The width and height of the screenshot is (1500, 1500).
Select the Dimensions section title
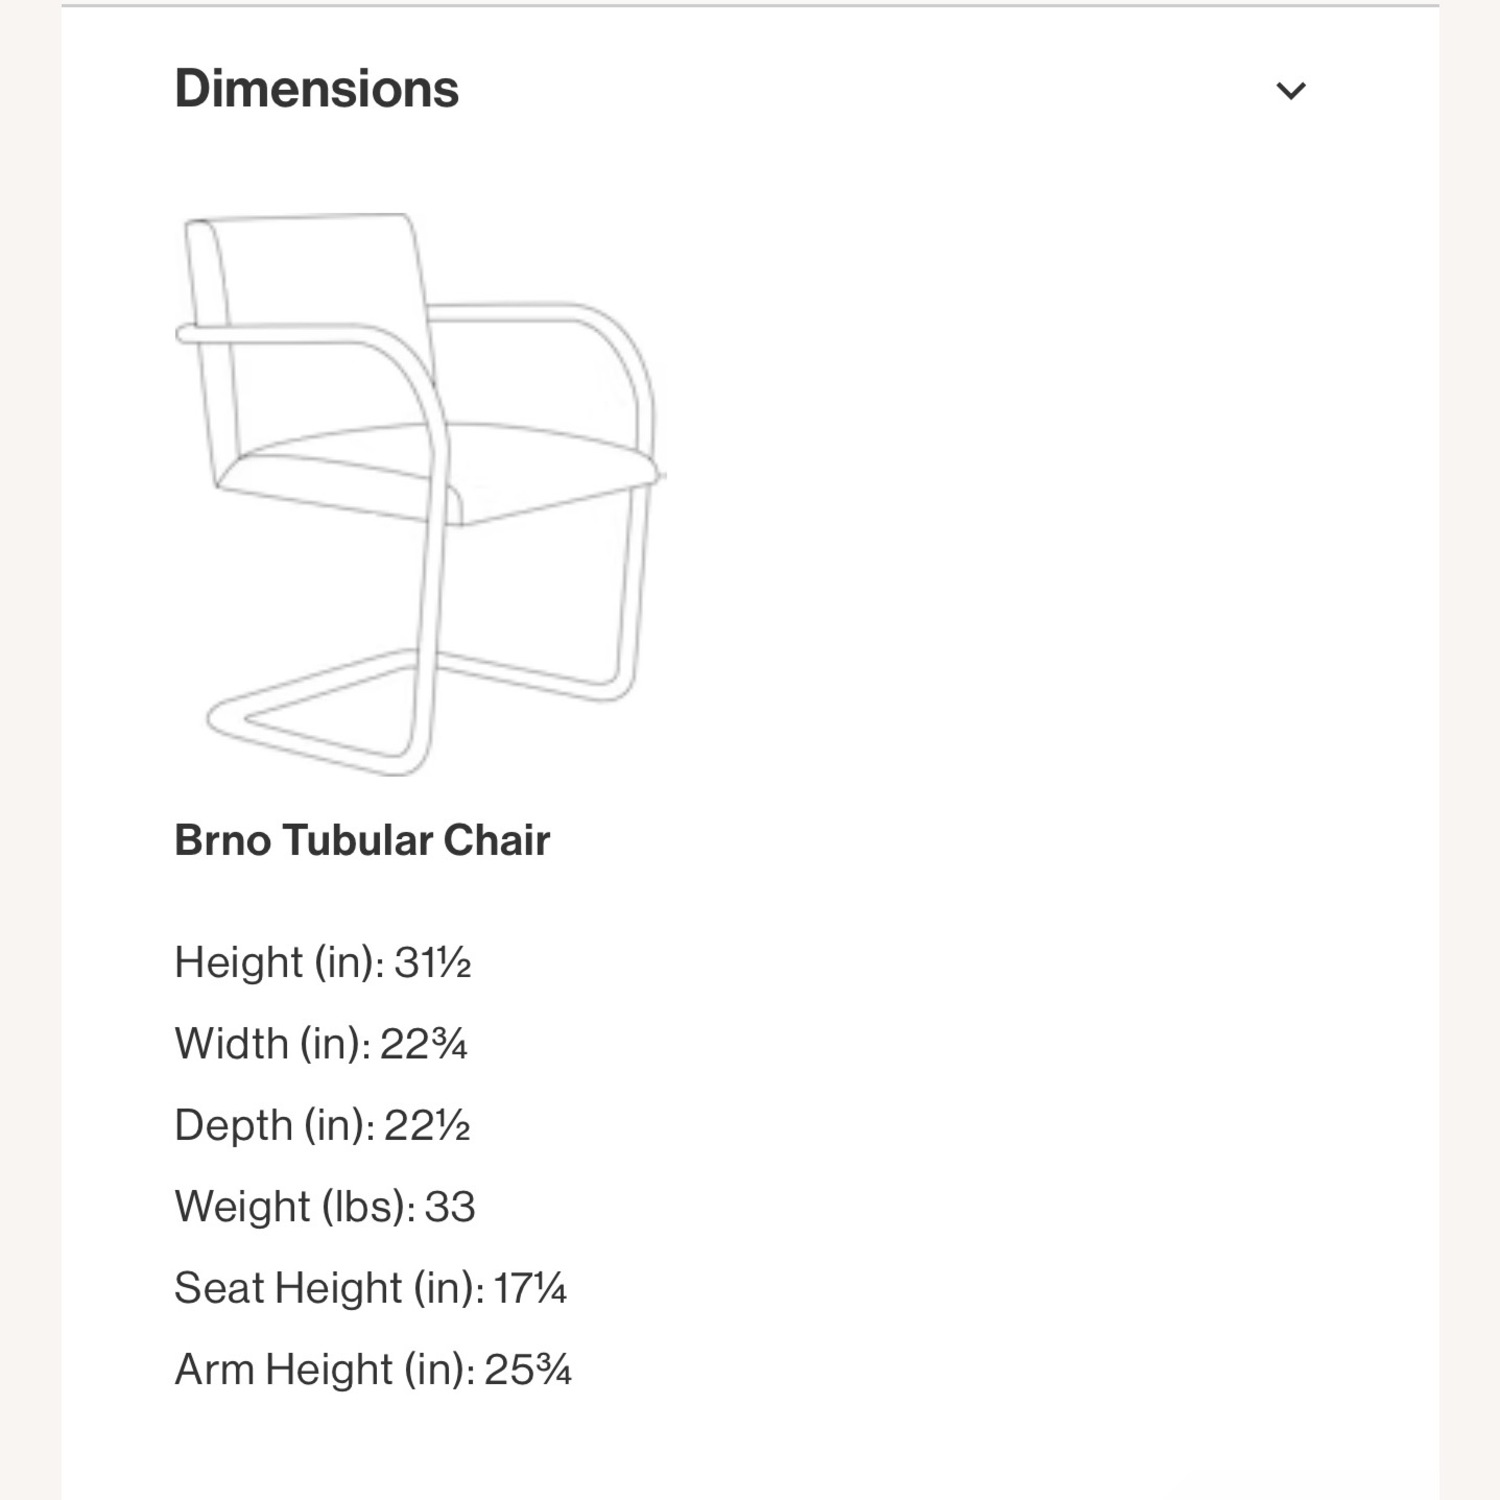tap(316, 90)
